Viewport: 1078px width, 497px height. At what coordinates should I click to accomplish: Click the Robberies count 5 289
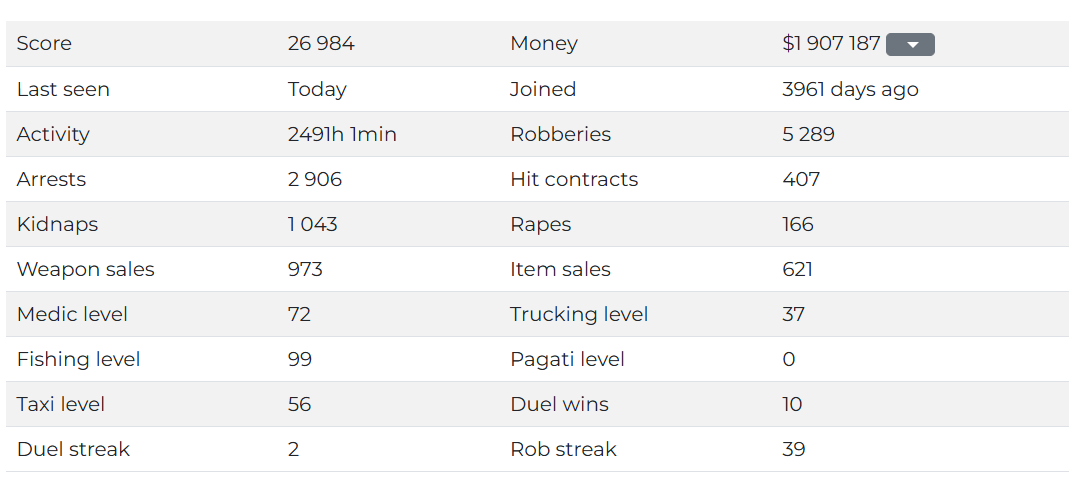tap(808, 134)
